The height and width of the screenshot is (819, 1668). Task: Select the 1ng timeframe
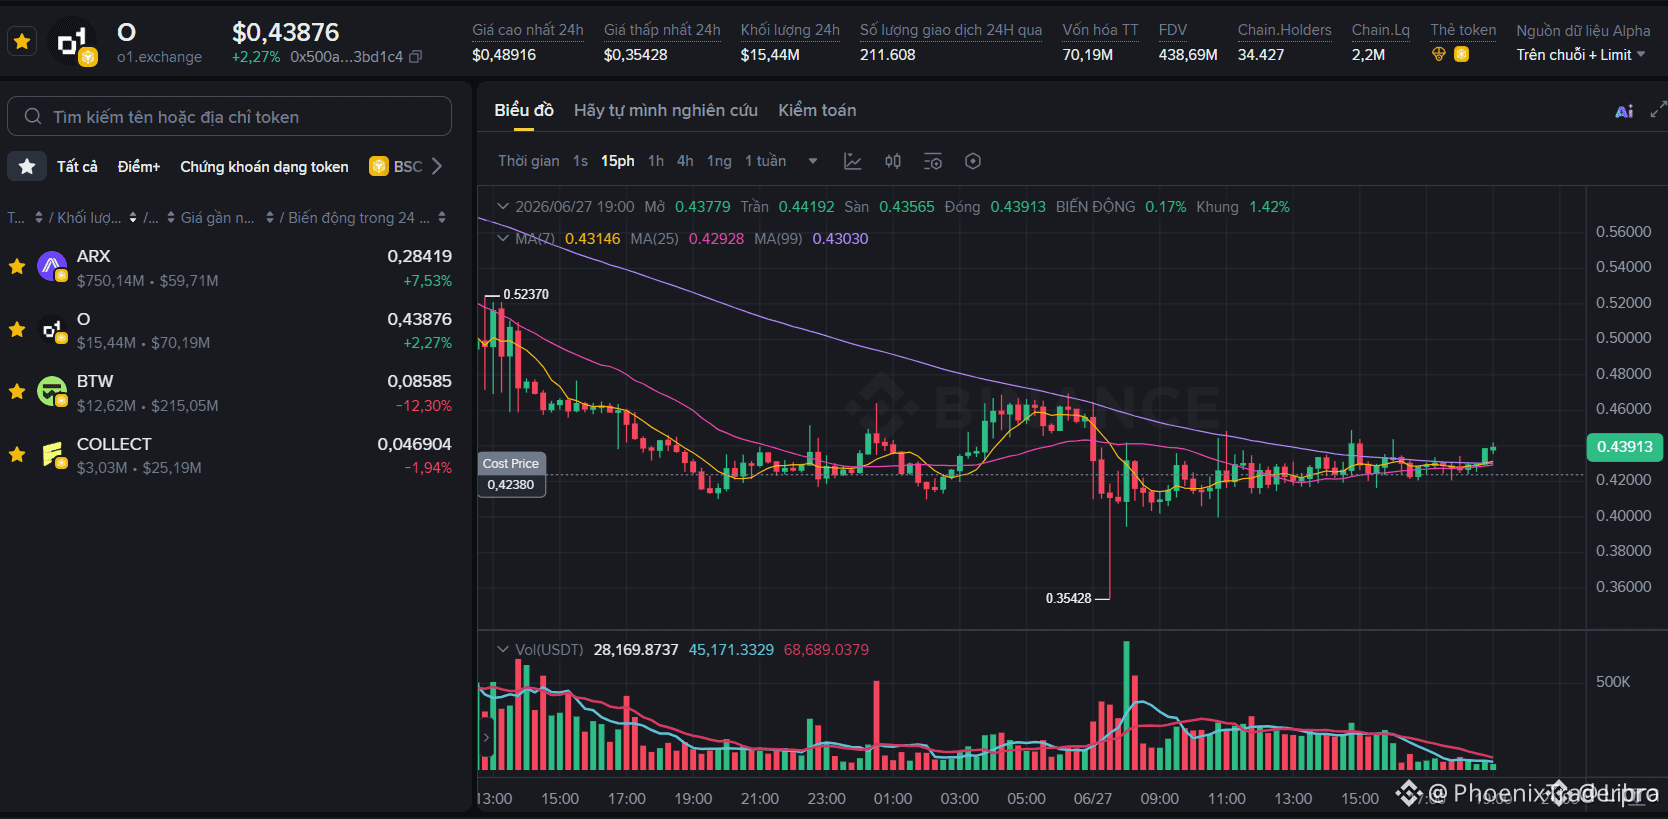[x=719, y=161]
